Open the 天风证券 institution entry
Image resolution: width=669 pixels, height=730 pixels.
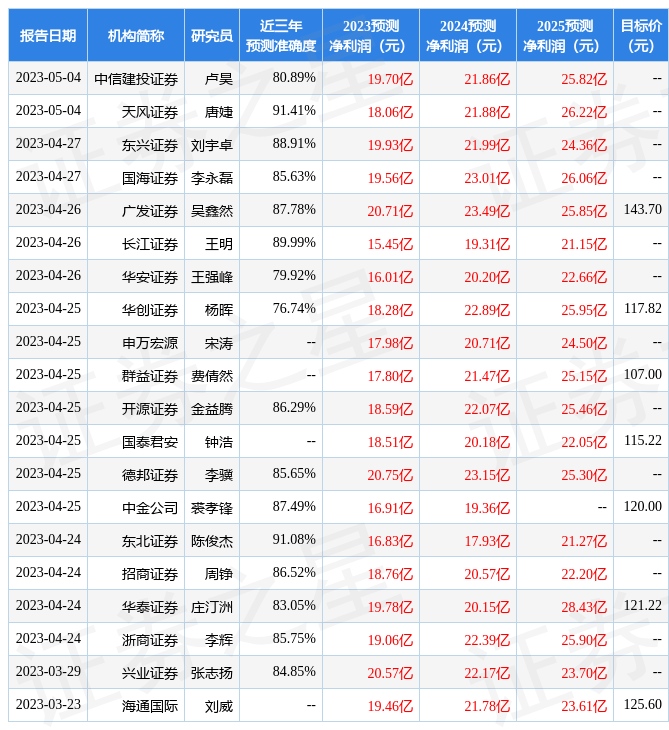coord(150,111)
